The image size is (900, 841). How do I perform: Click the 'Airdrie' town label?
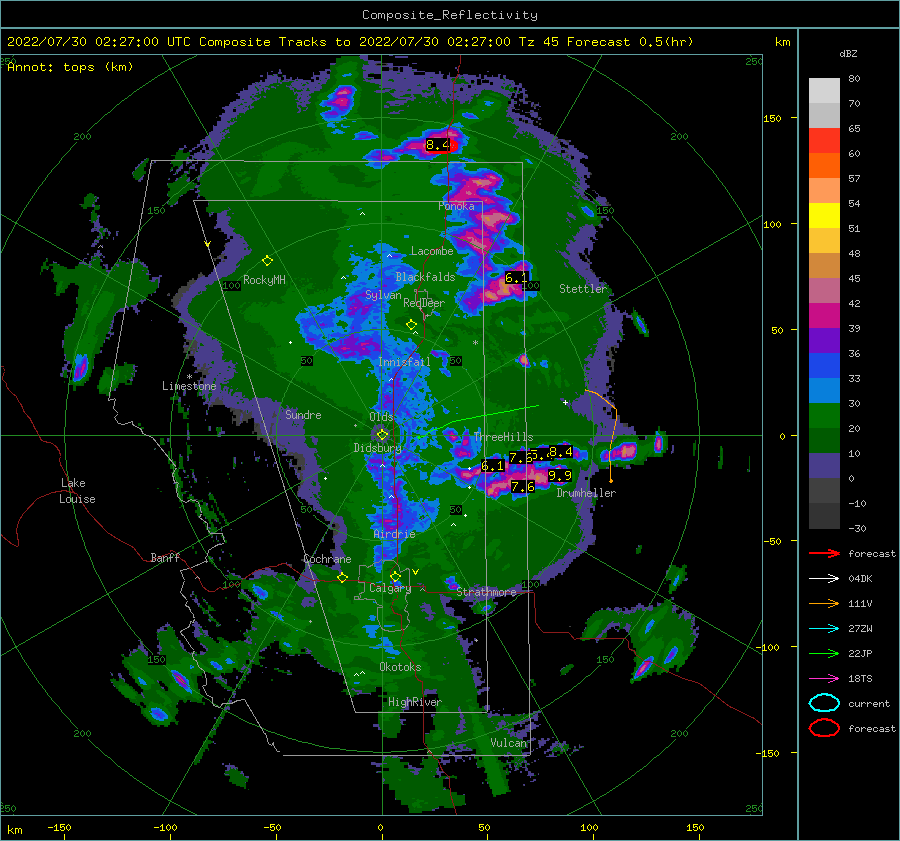[394, 534]
